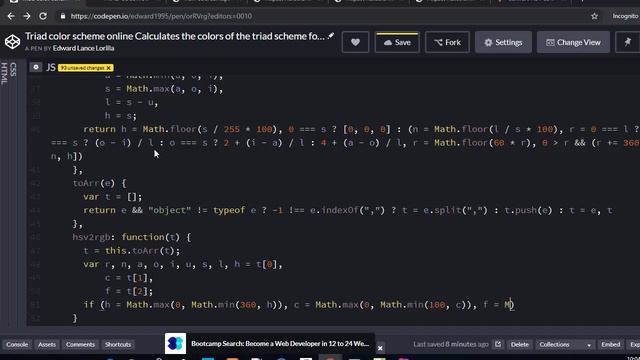The height and width of the screenshot is (360, 640).
Task: Go forward in the browser
Action: tap(27, 16)
